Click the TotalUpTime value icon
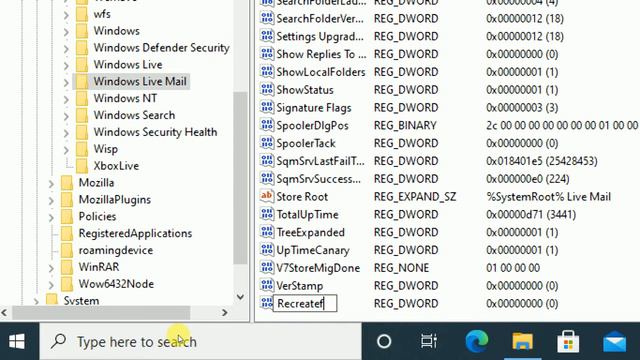The width and height of the screenshot is (640, 360). [267, 214]
